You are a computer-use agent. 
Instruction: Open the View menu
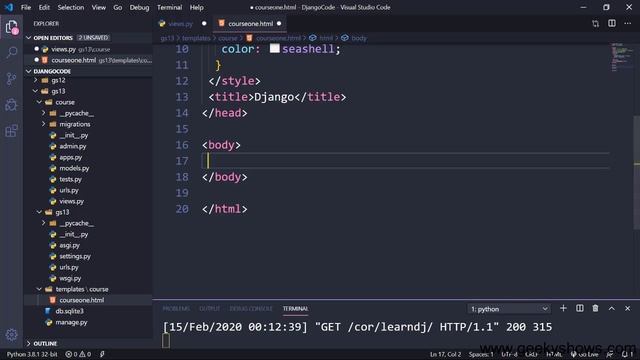(98, 7)
